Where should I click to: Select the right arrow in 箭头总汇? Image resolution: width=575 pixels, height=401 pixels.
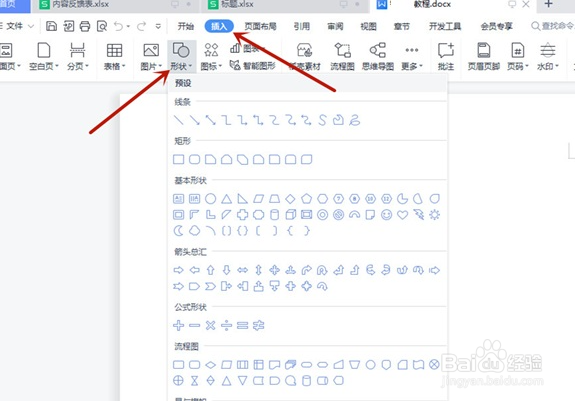(178, 270)
